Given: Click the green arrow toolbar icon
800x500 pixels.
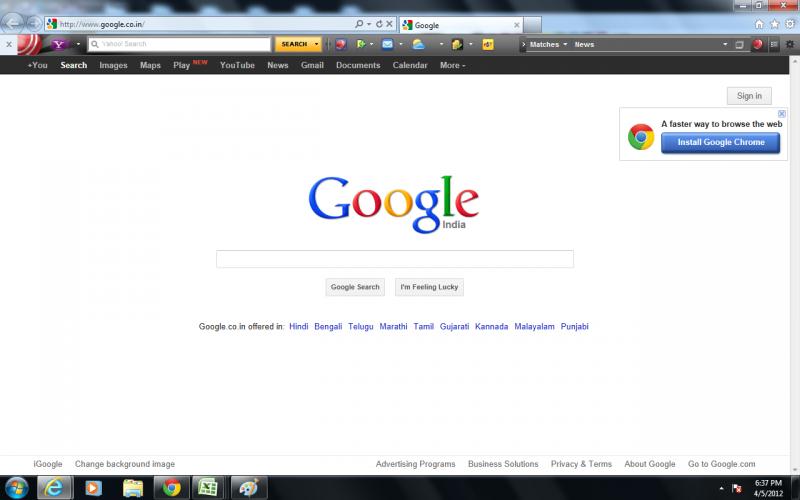Looking at the screenshot, I should click(x=361, y=44).
